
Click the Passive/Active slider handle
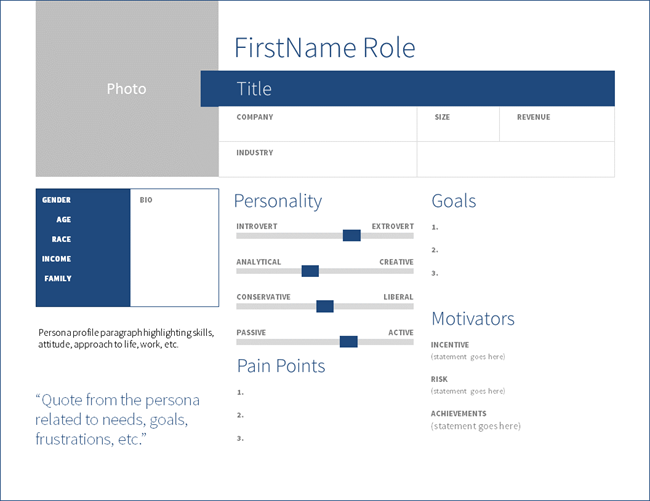click(348, 341)
